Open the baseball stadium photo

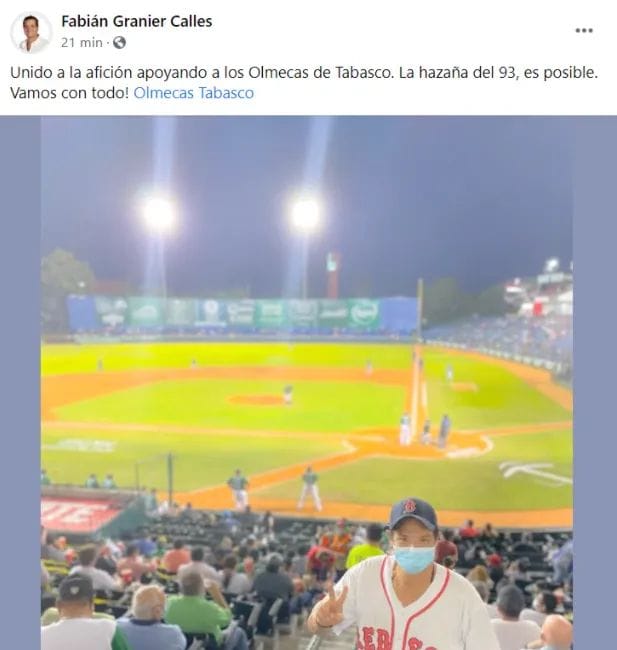[307, 383]
